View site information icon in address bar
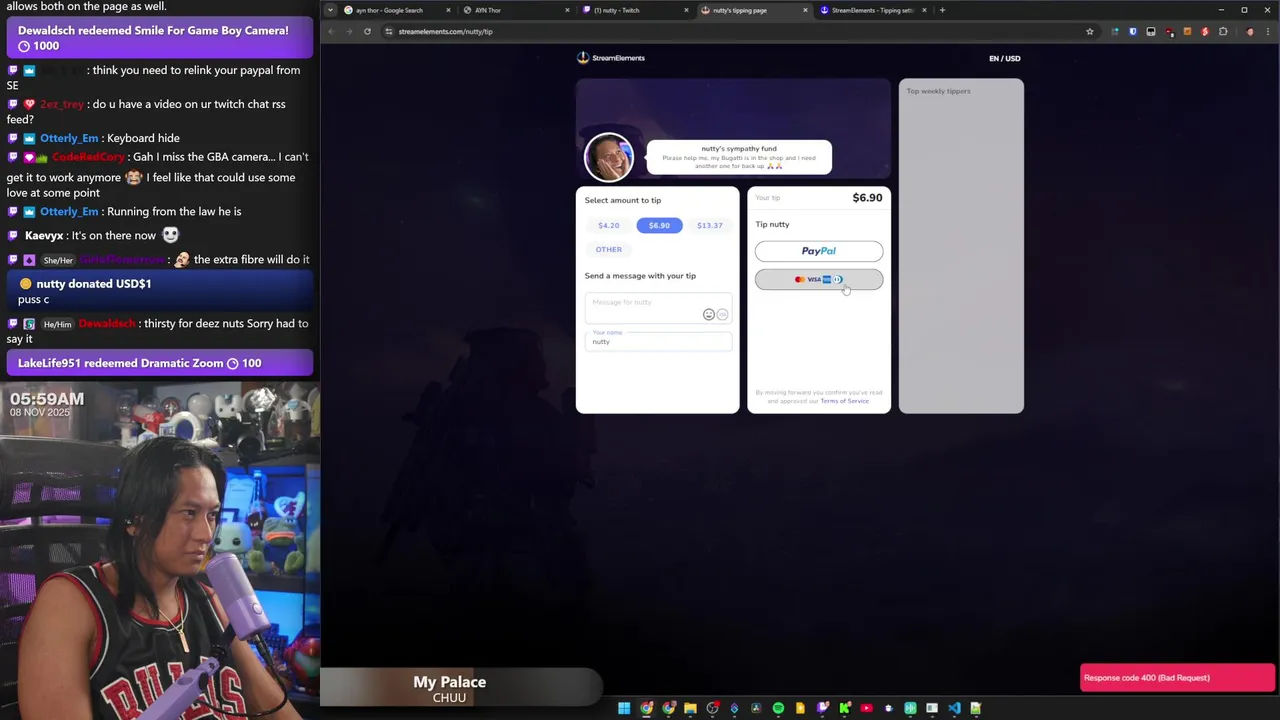The image size is (1280, 720). click(388, 31)
